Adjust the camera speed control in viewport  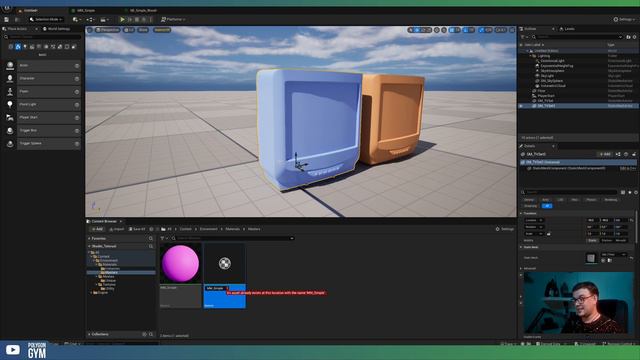(x=500, y=30)
